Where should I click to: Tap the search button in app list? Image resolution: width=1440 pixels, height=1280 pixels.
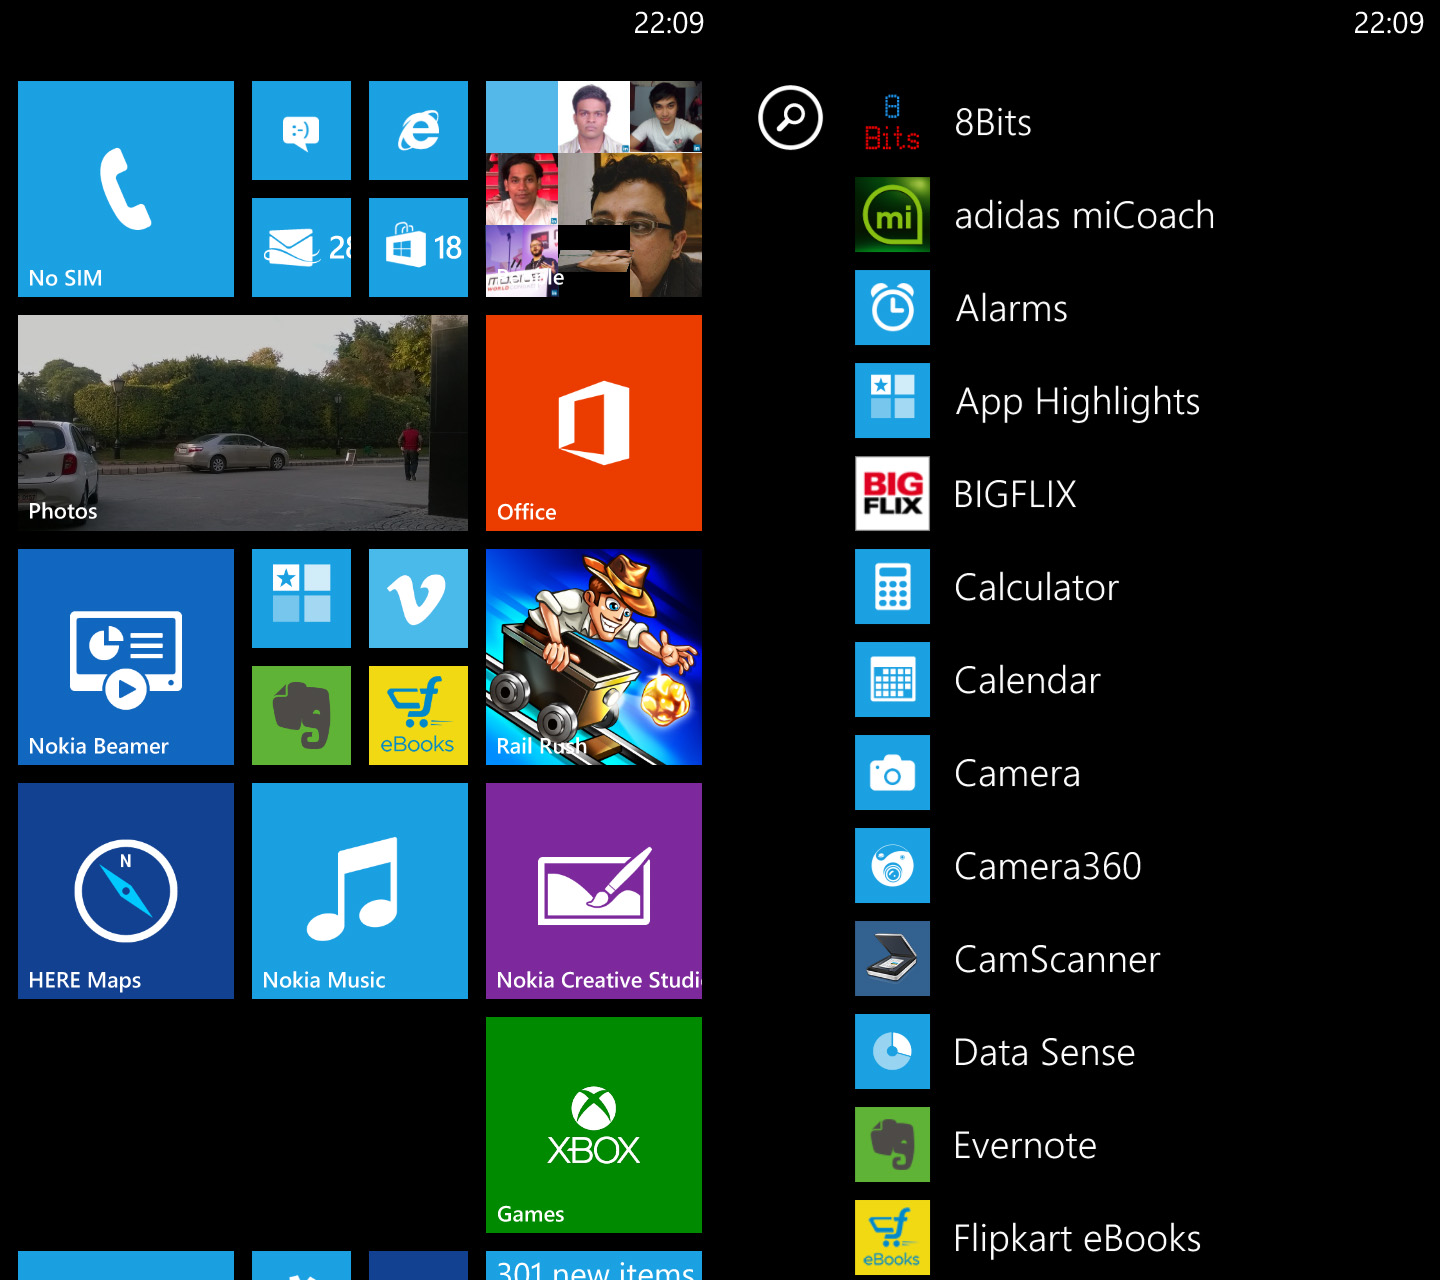coord(790,117)
